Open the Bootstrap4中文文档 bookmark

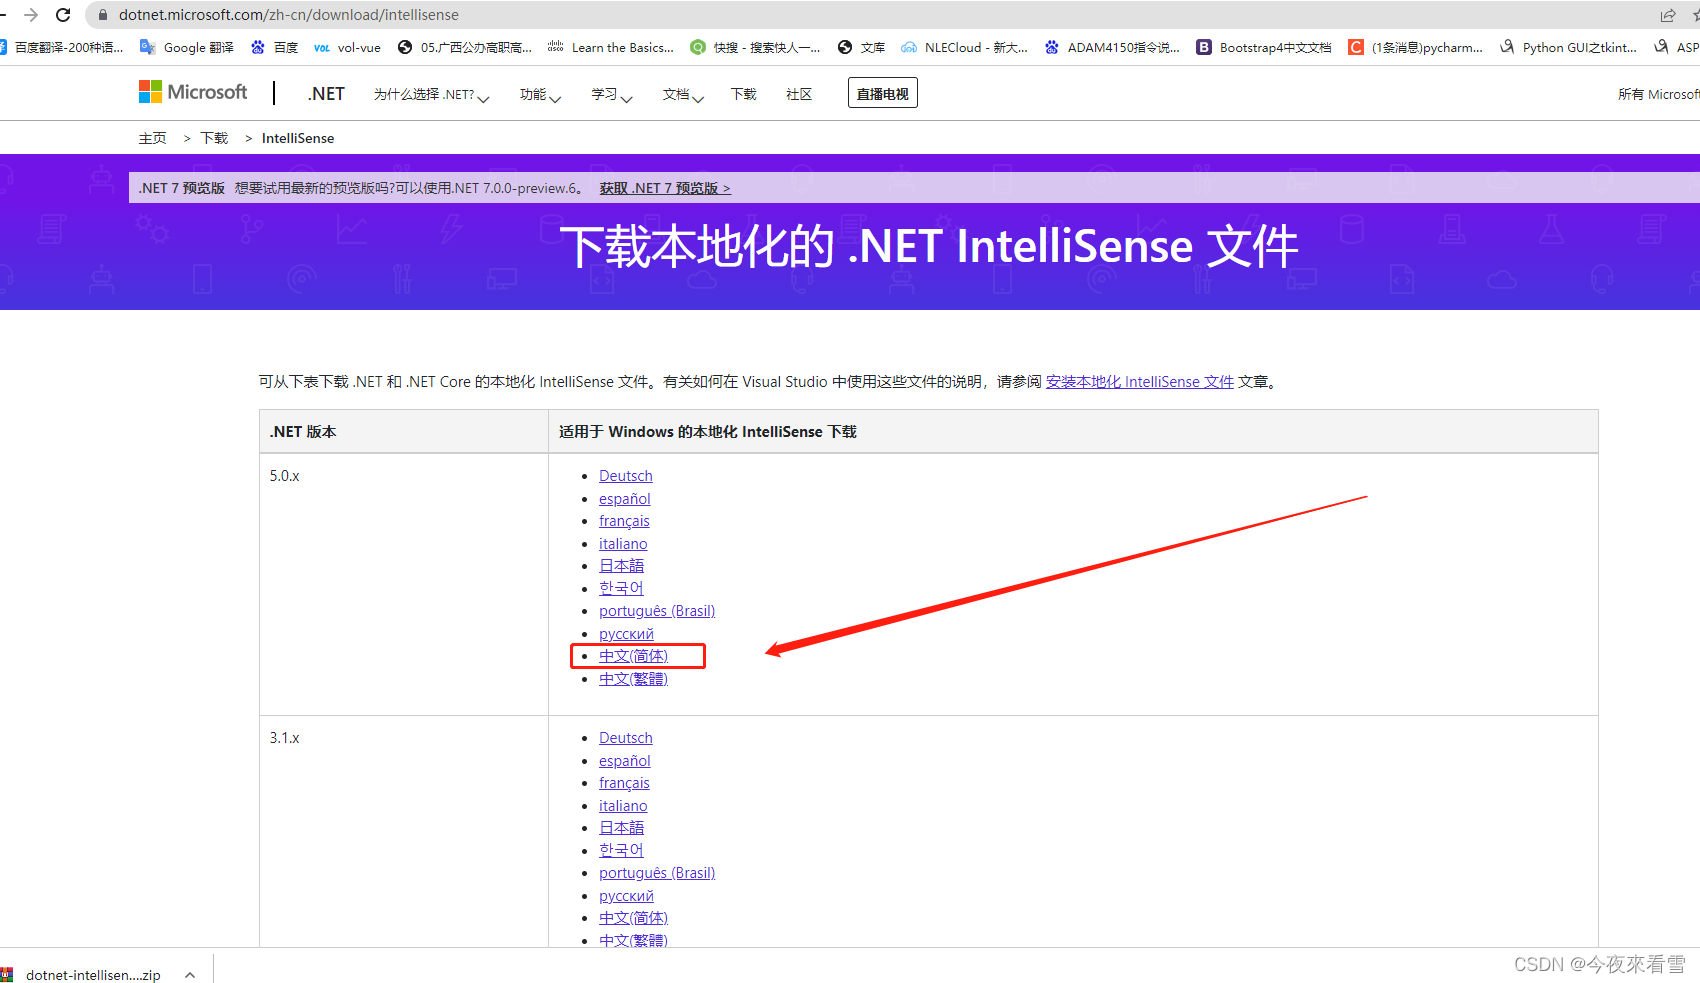click(x=1264, y=47)
